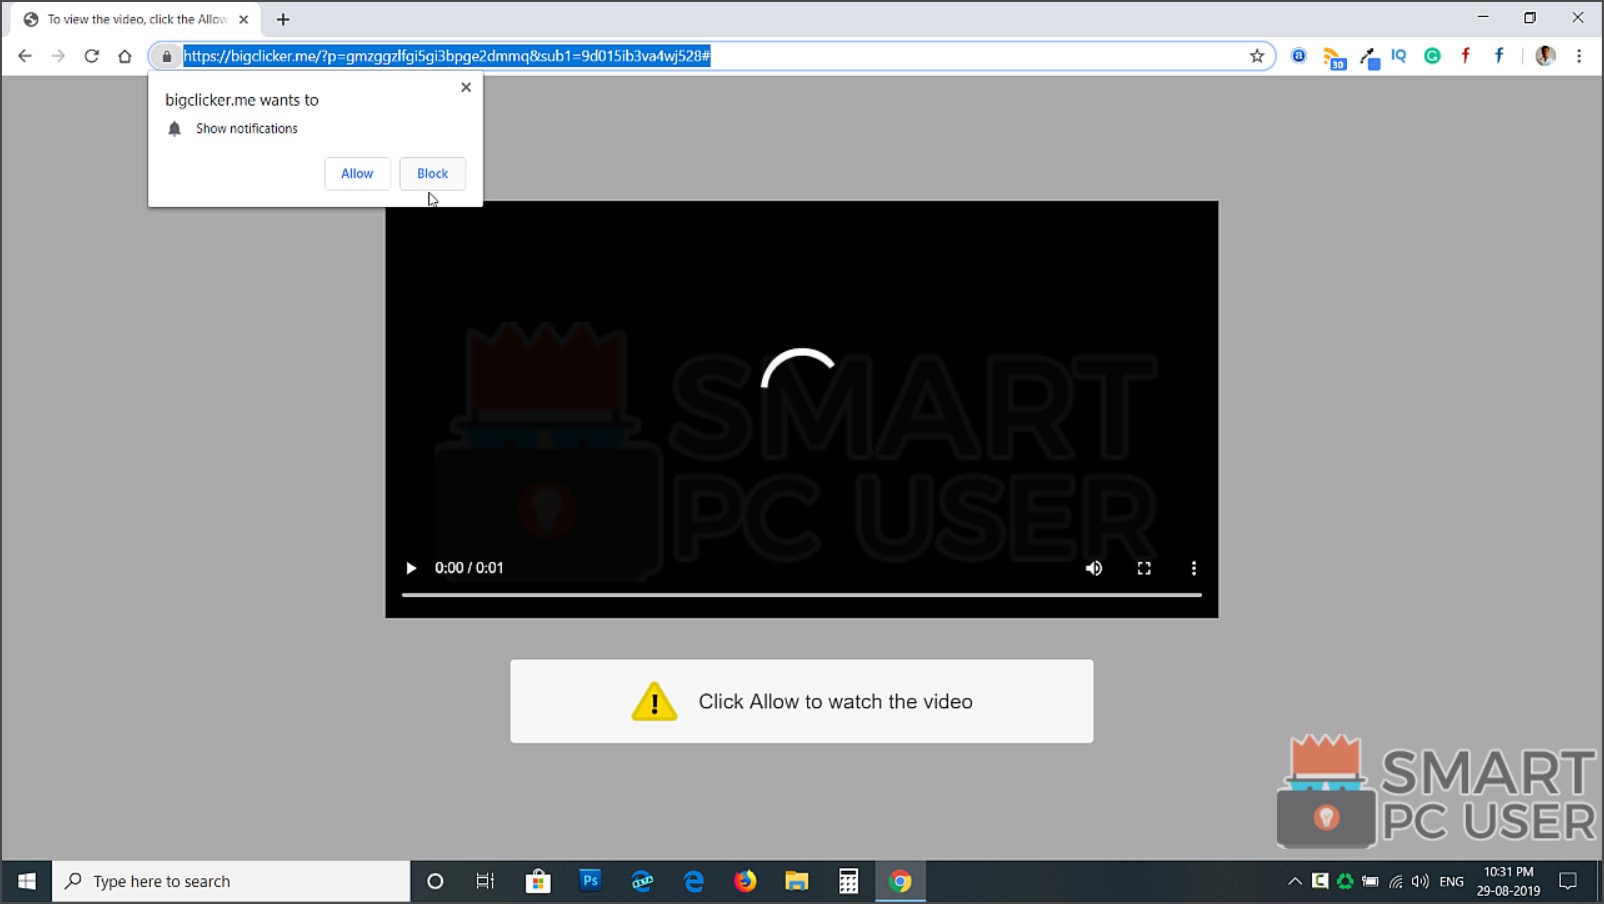Click the IQ extension icon
Image resolution: width=1604 pixels, height=904 pixels.
1398,56
